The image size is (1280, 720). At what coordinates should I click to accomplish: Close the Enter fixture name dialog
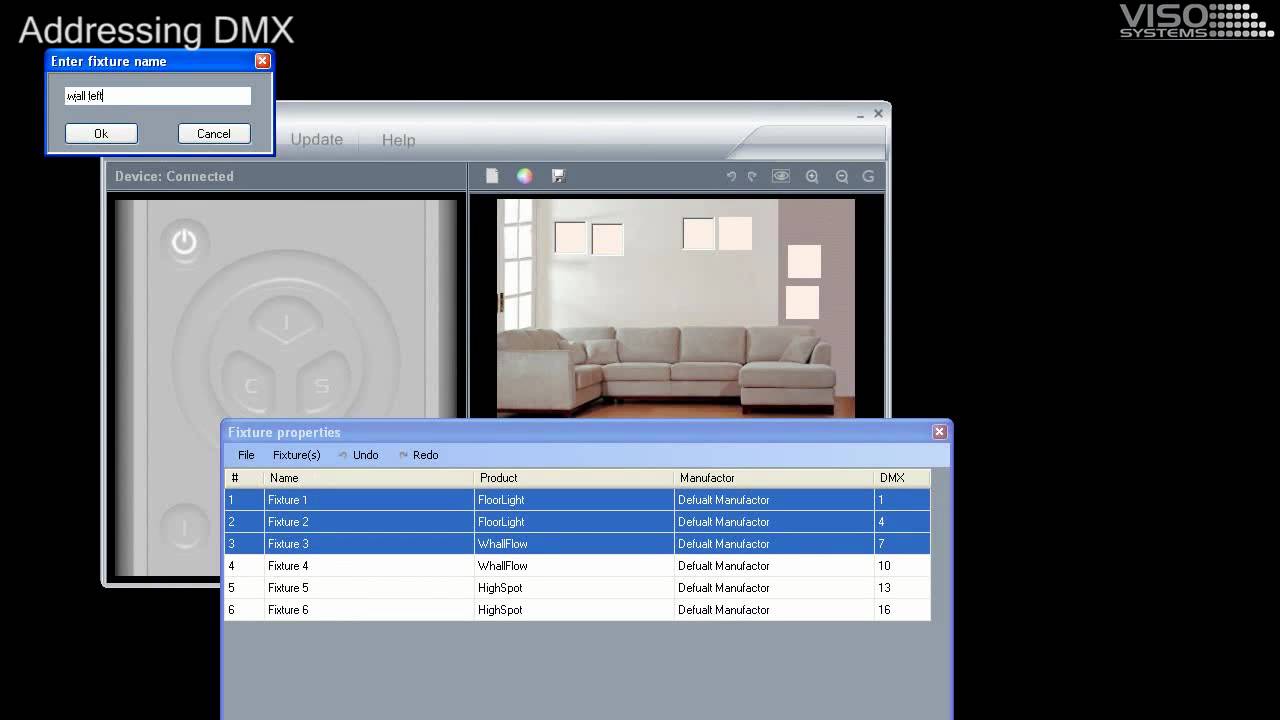(x=262, y=61)
